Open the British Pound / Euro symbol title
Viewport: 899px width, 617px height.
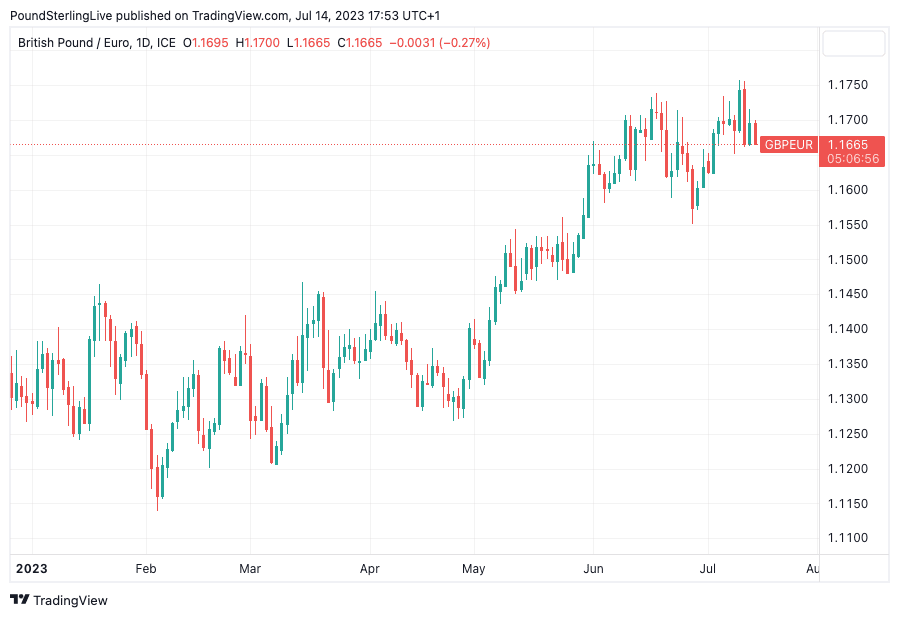coord(97,43)
